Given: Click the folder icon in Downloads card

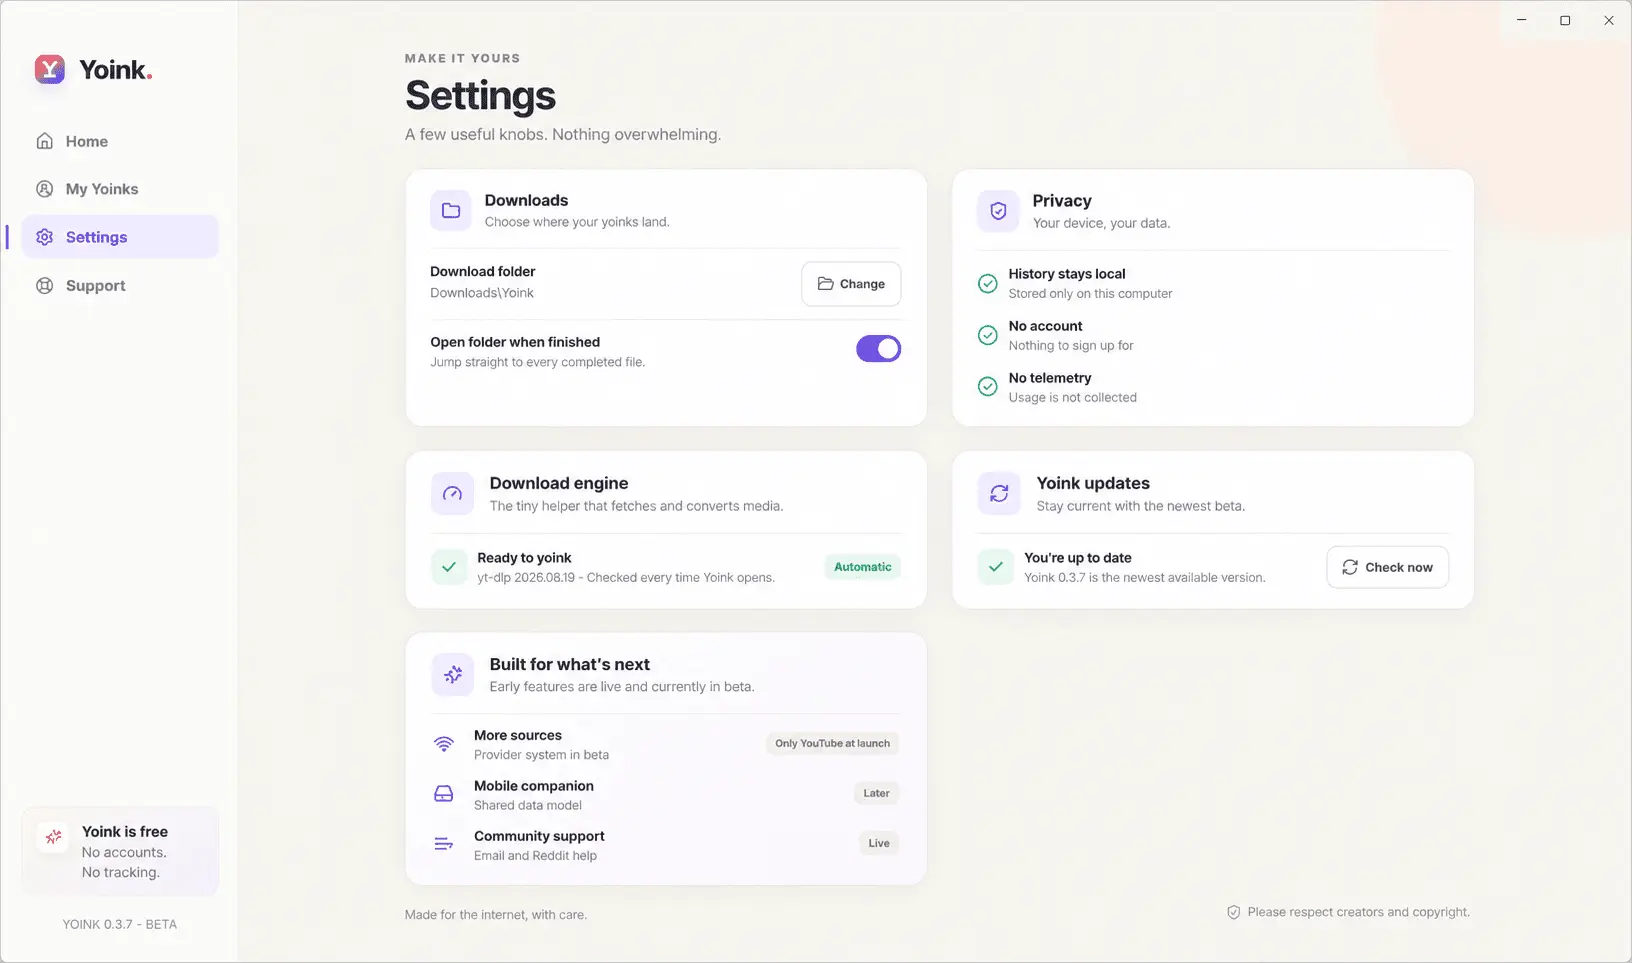Looking at the screenshot, I should tap(451, 211).
